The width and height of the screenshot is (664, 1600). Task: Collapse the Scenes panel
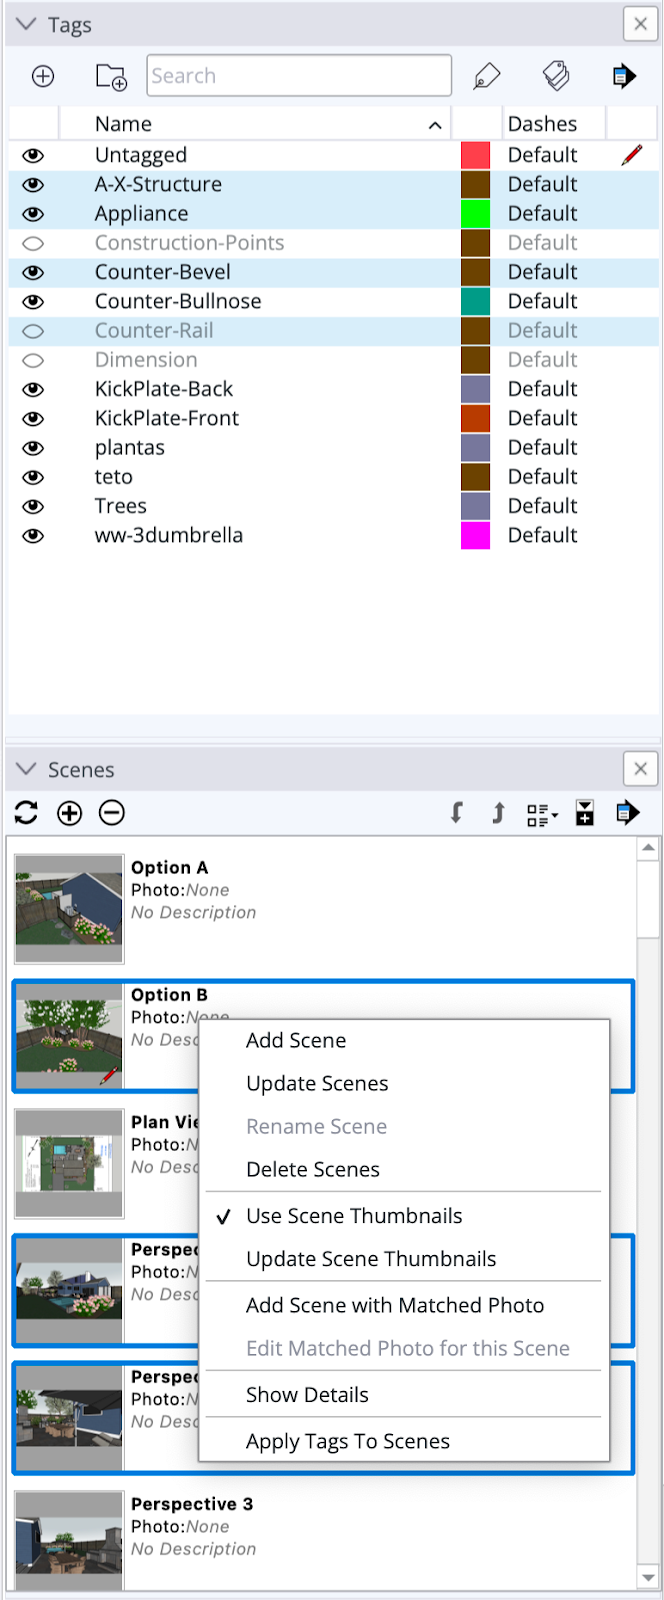[27, 770]
